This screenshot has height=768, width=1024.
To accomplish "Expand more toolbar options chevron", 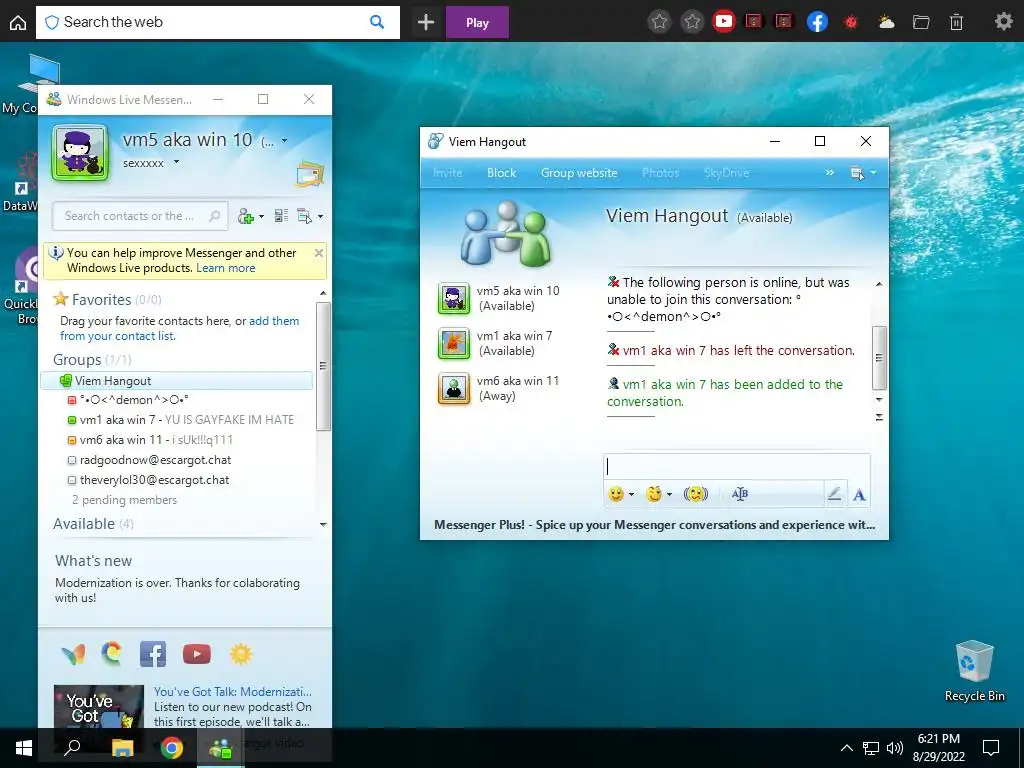I will pos(829,172).
